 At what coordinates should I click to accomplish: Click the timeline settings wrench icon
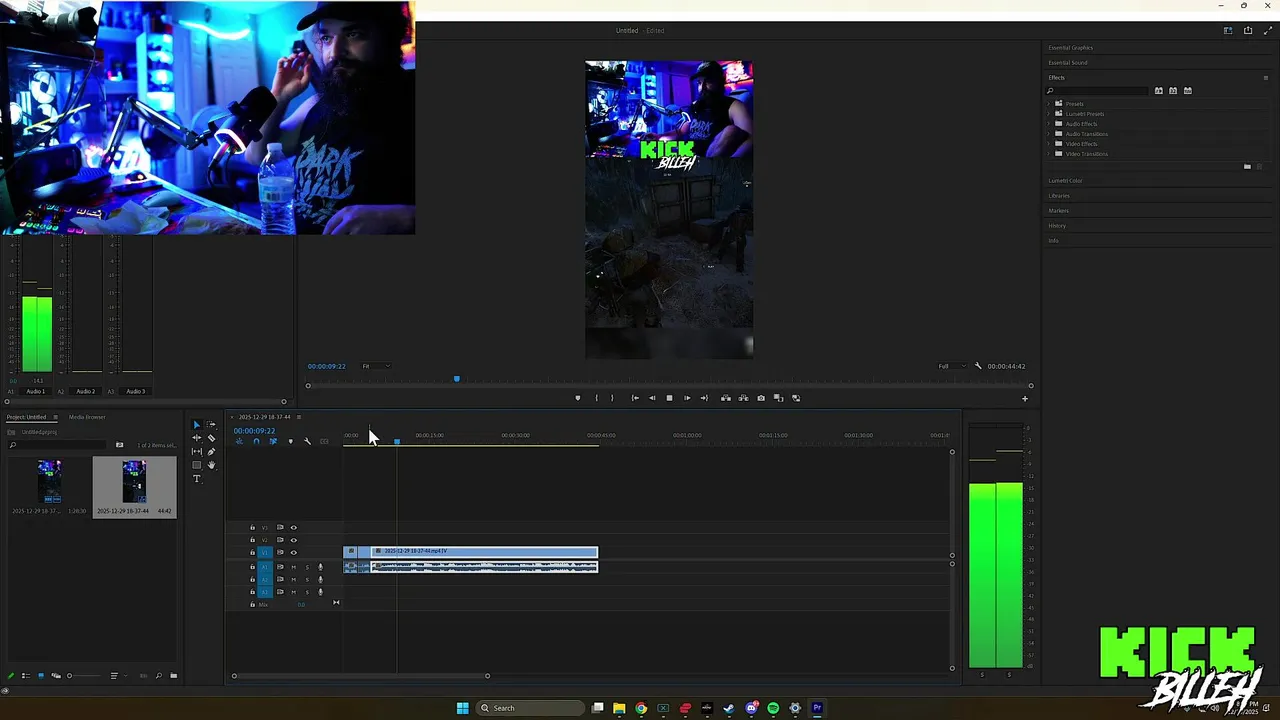[307, 441]
